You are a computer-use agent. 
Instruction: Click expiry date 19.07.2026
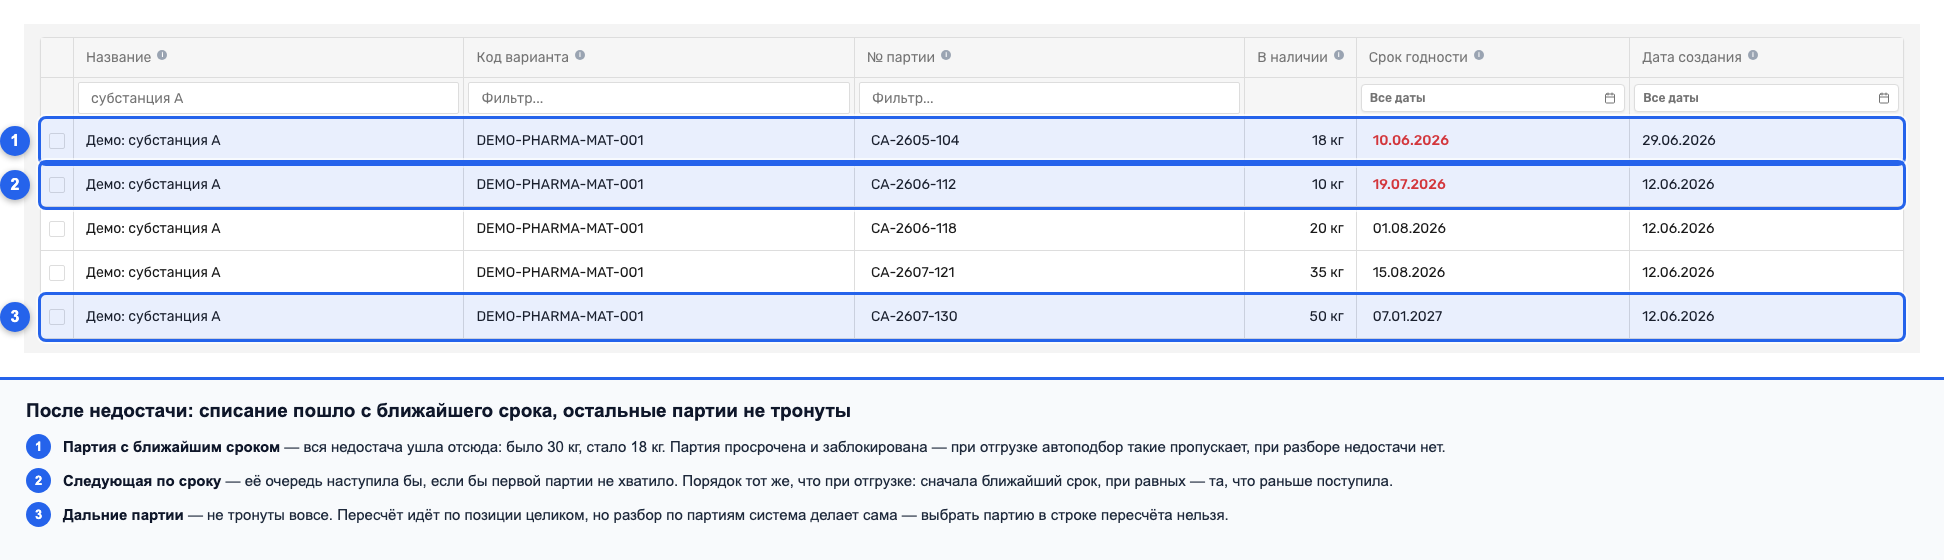(x=1409, y=184)
